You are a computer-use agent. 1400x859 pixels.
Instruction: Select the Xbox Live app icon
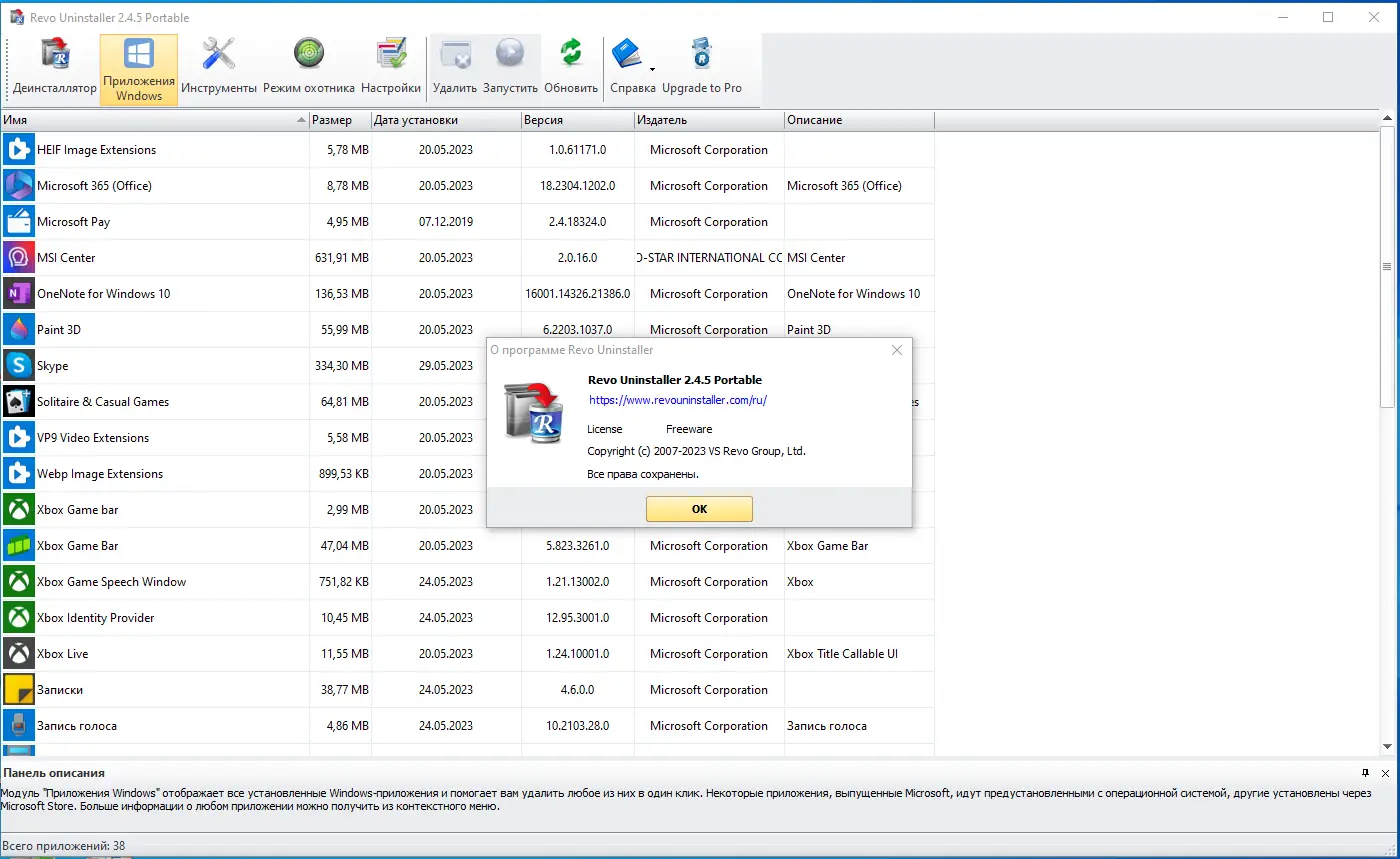(18, 654)
